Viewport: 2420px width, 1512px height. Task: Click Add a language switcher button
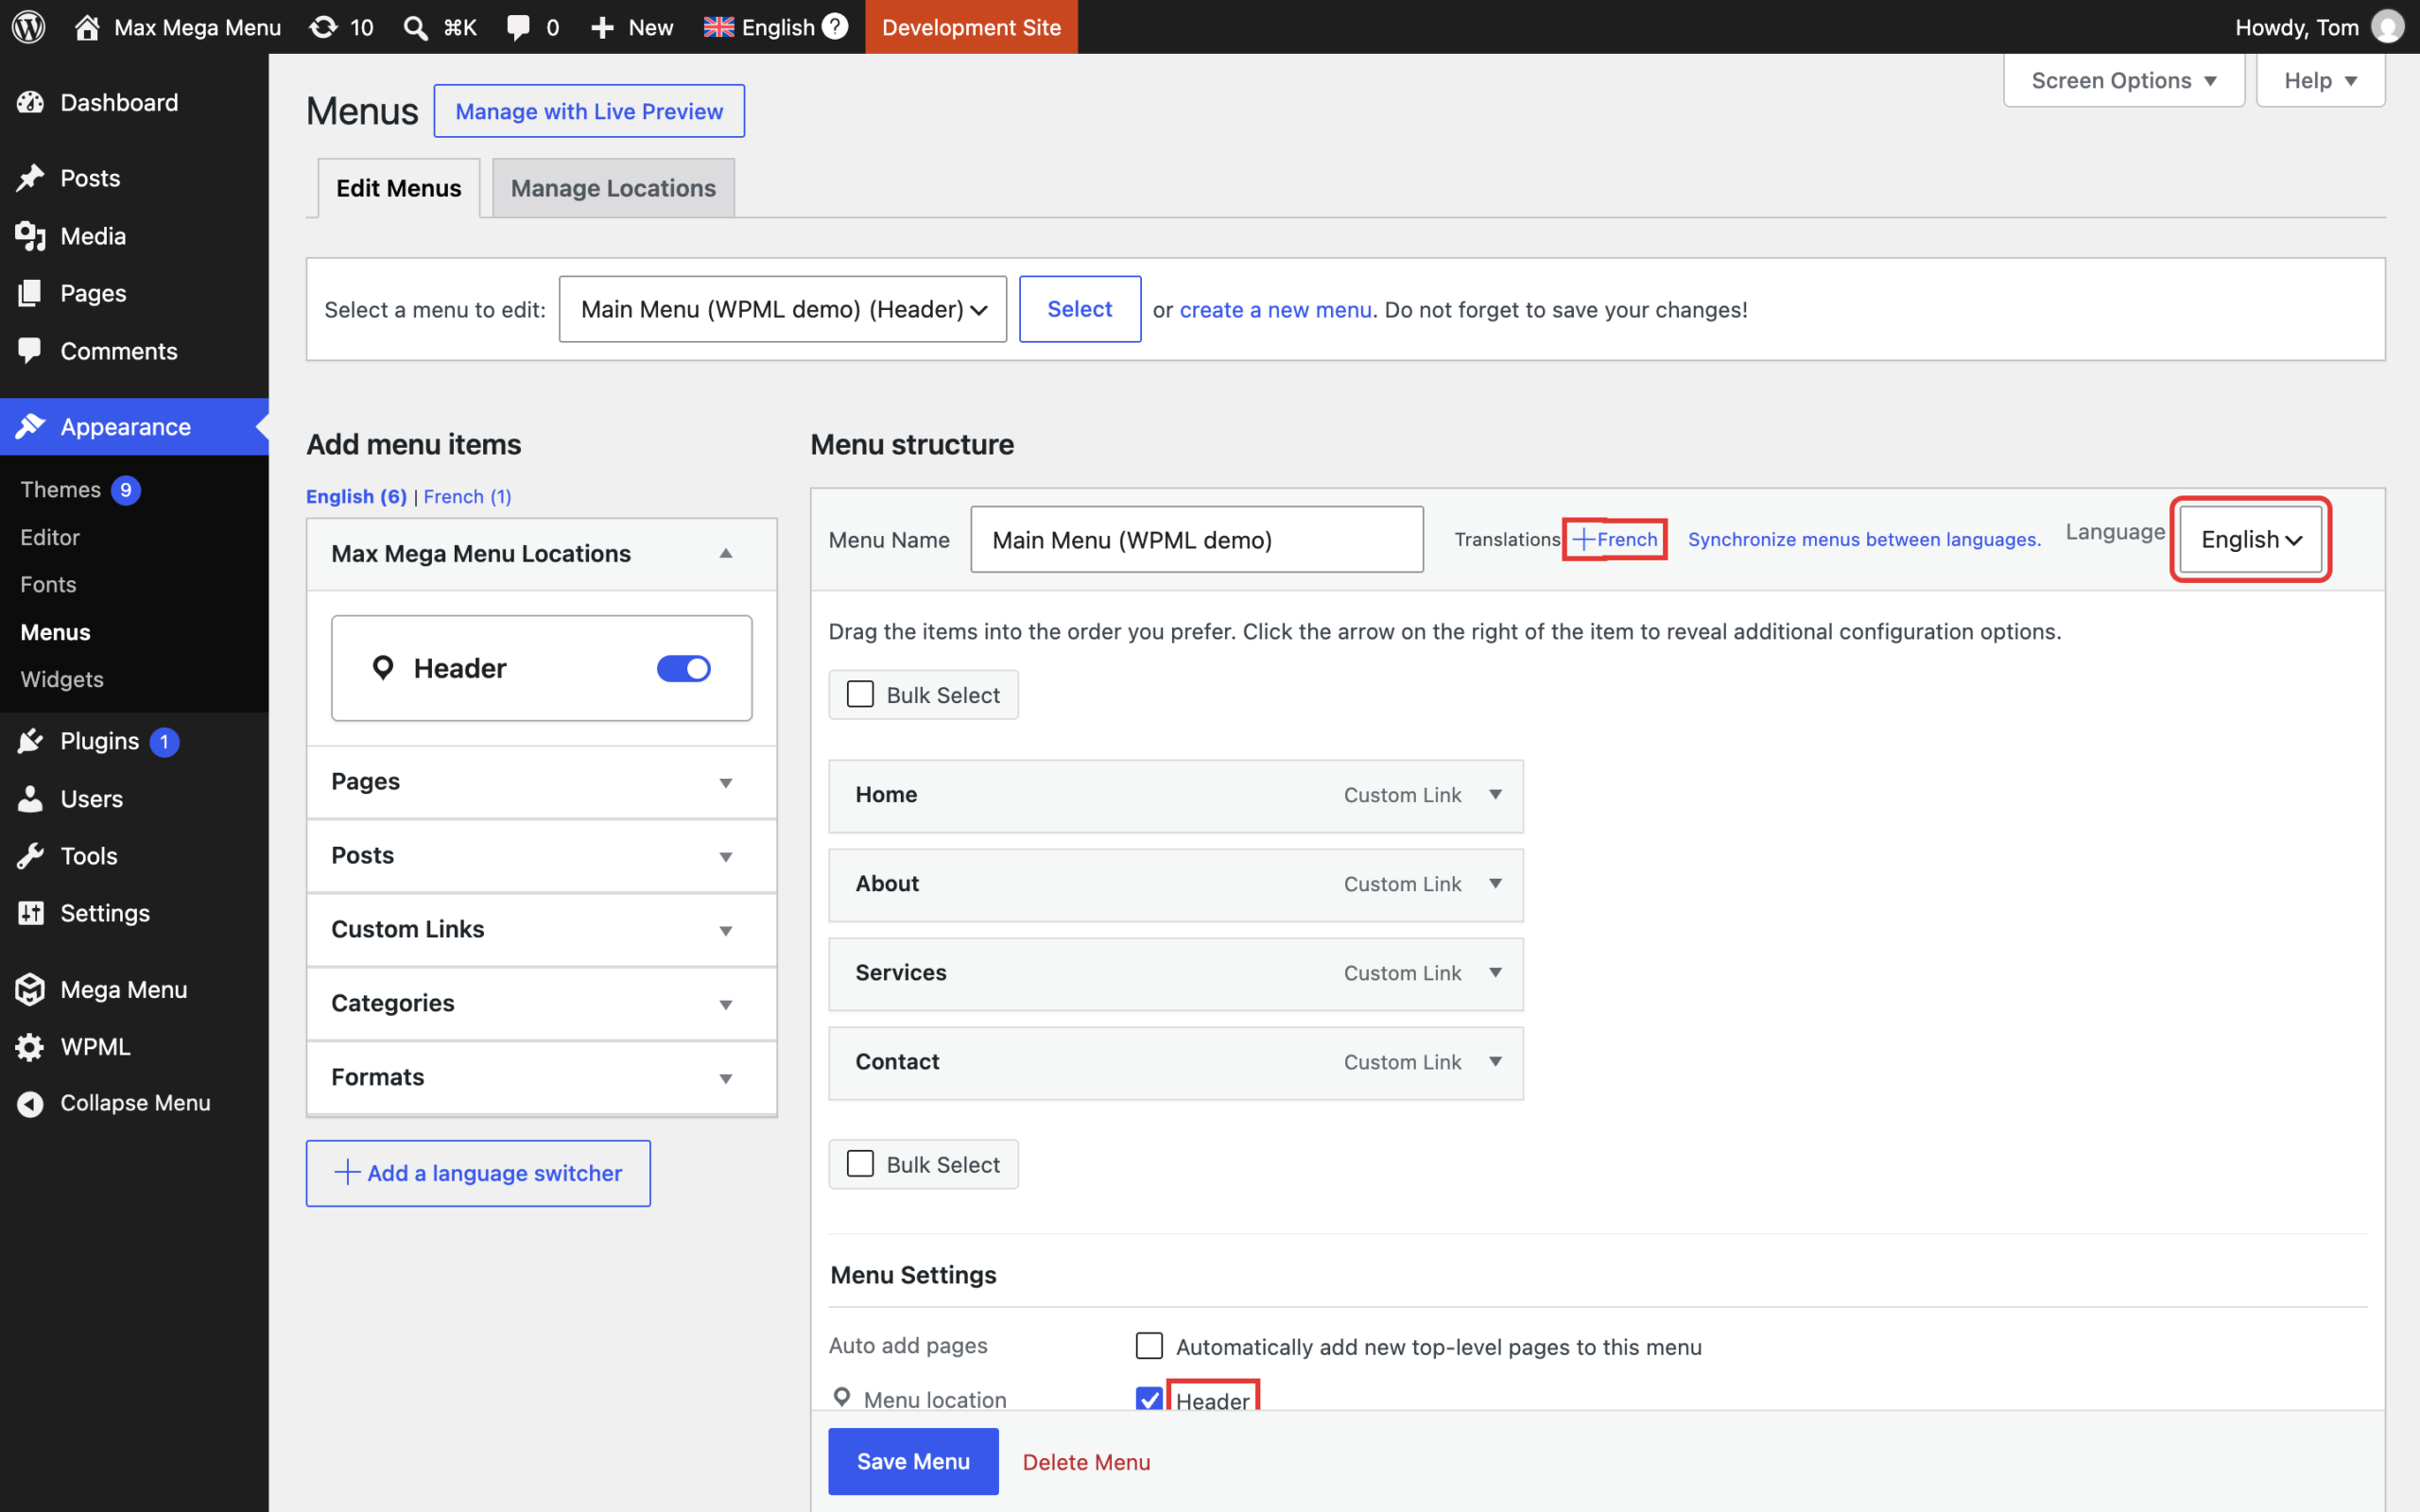point(478,1173)
